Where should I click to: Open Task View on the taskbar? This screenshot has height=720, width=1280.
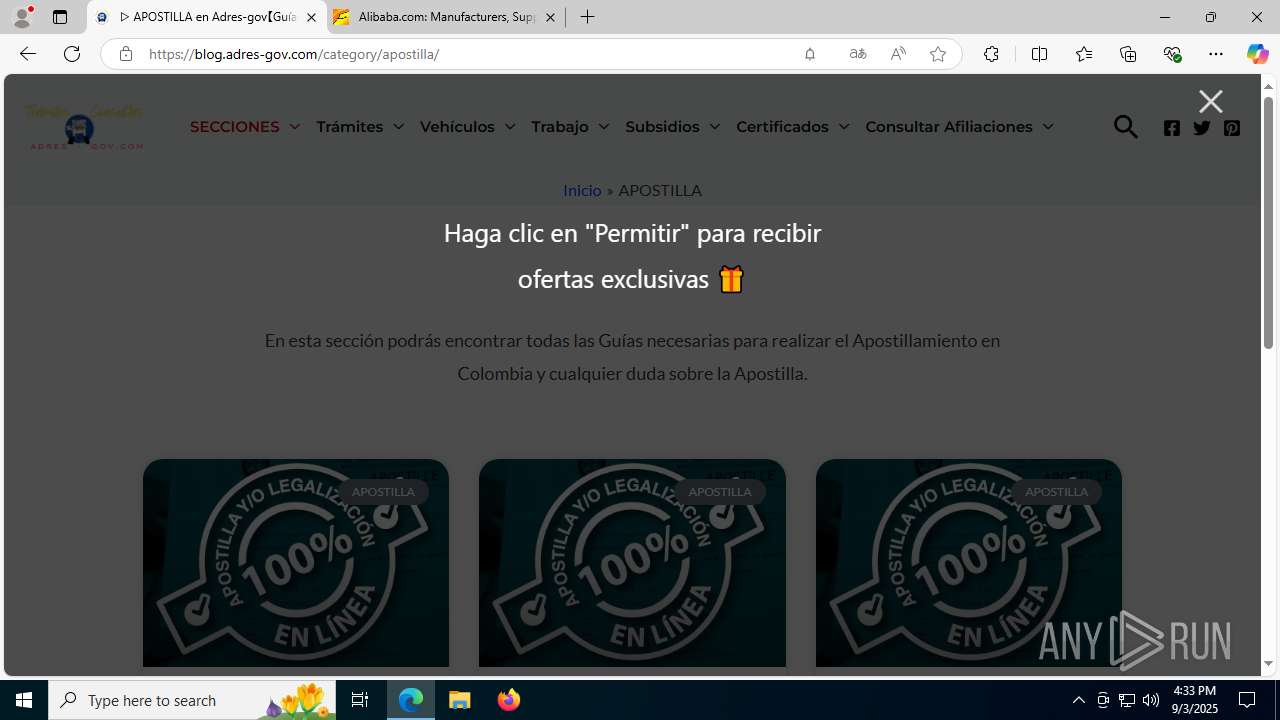point(360,700)
